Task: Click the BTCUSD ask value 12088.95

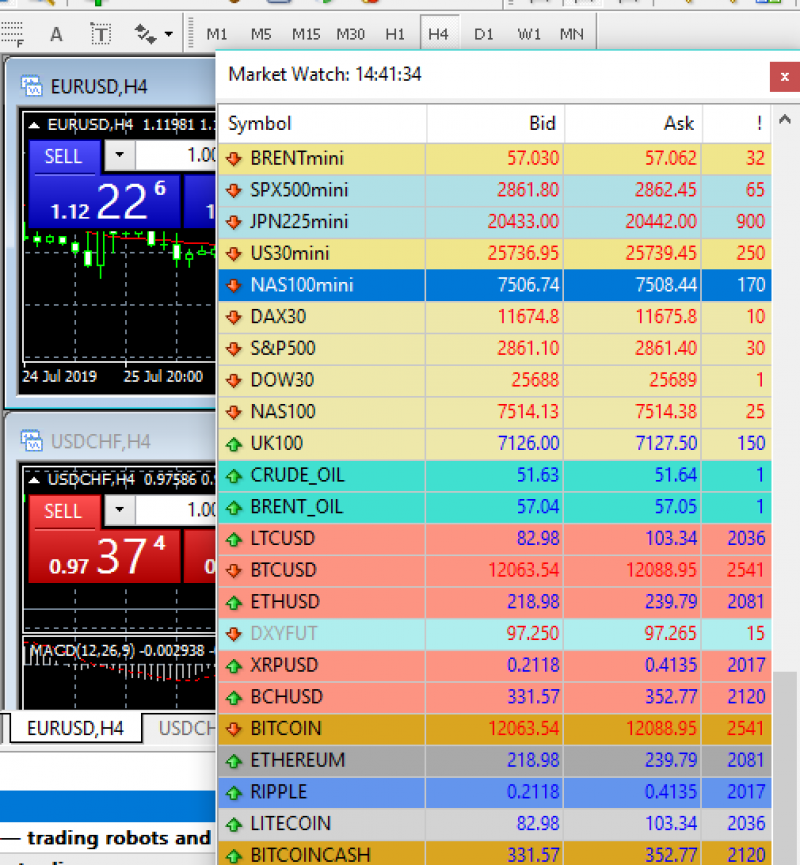Action: pyautogui.click(x=661, y=570)
